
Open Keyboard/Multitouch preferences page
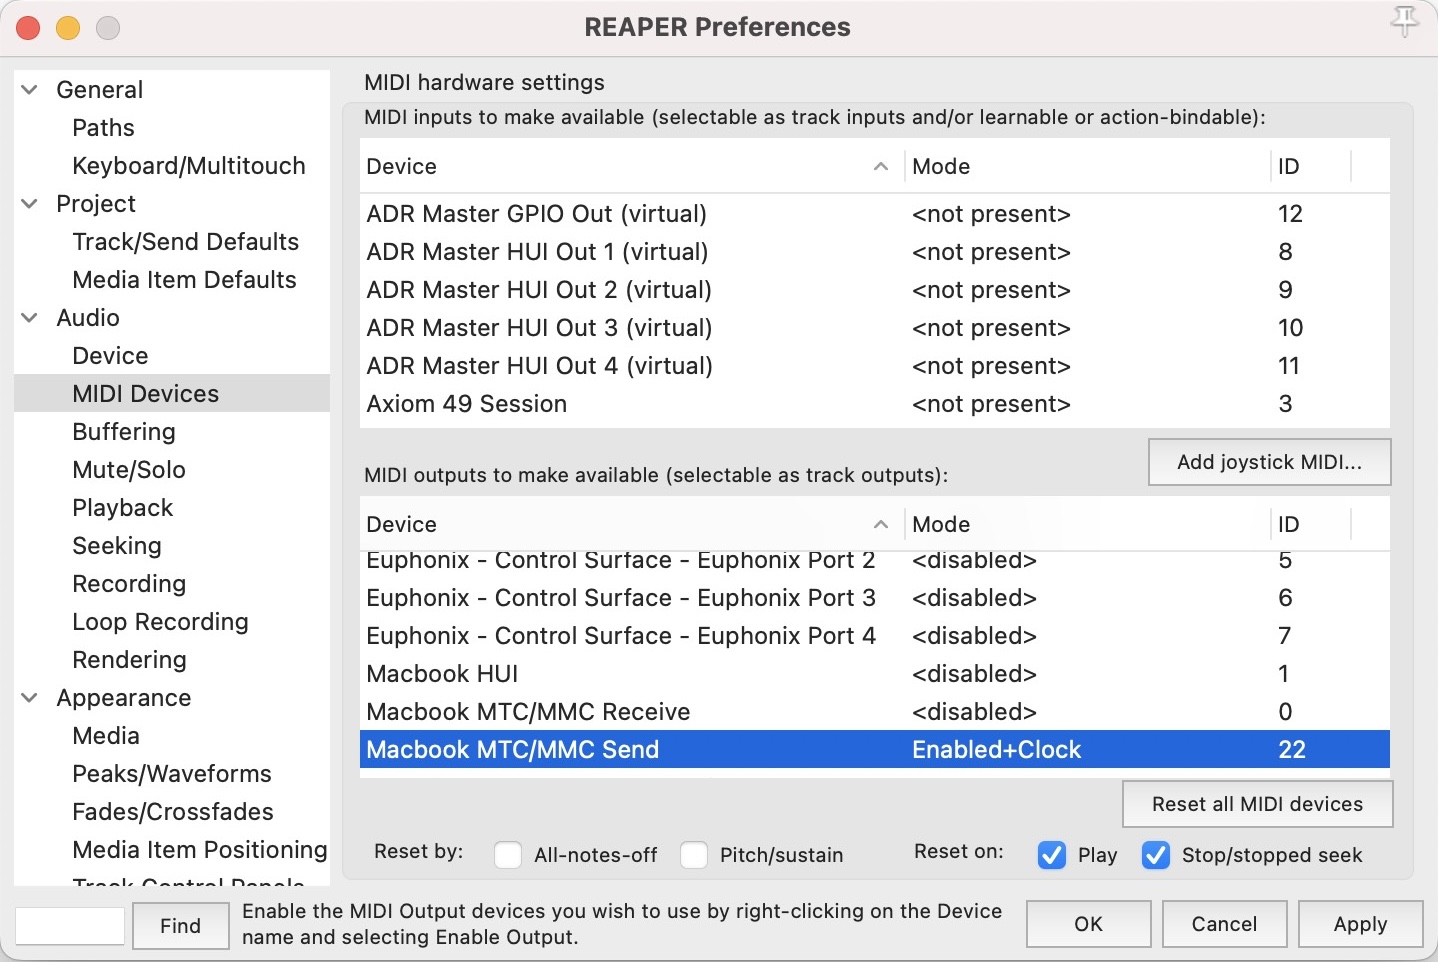189,166
